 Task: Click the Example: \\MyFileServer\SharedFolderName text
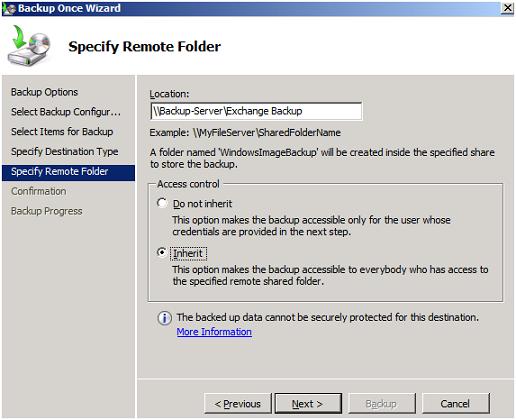click(245, 133)
